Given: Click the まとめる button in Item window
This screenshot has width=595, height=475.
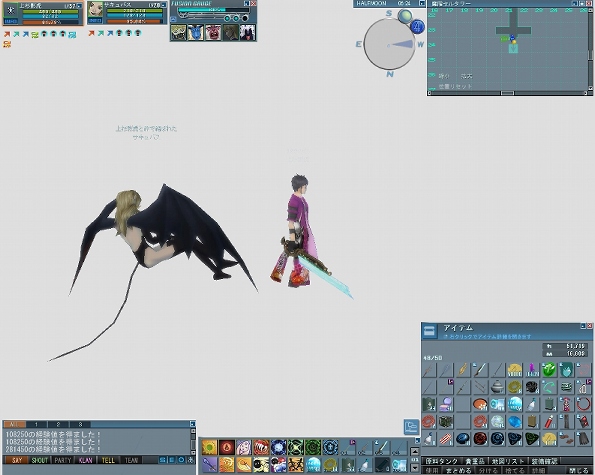Looking at the screenshot, I should click(x=460, y=471).
